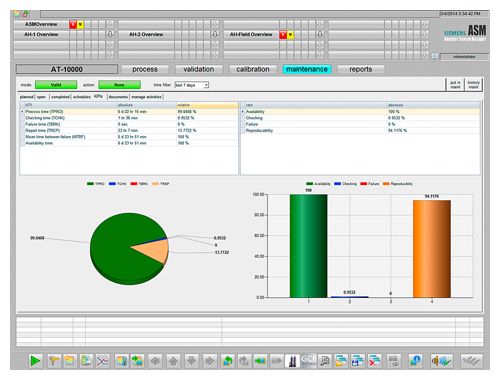Click the AH-2 Overview button

pyautogui.click(x=146, y=34)
